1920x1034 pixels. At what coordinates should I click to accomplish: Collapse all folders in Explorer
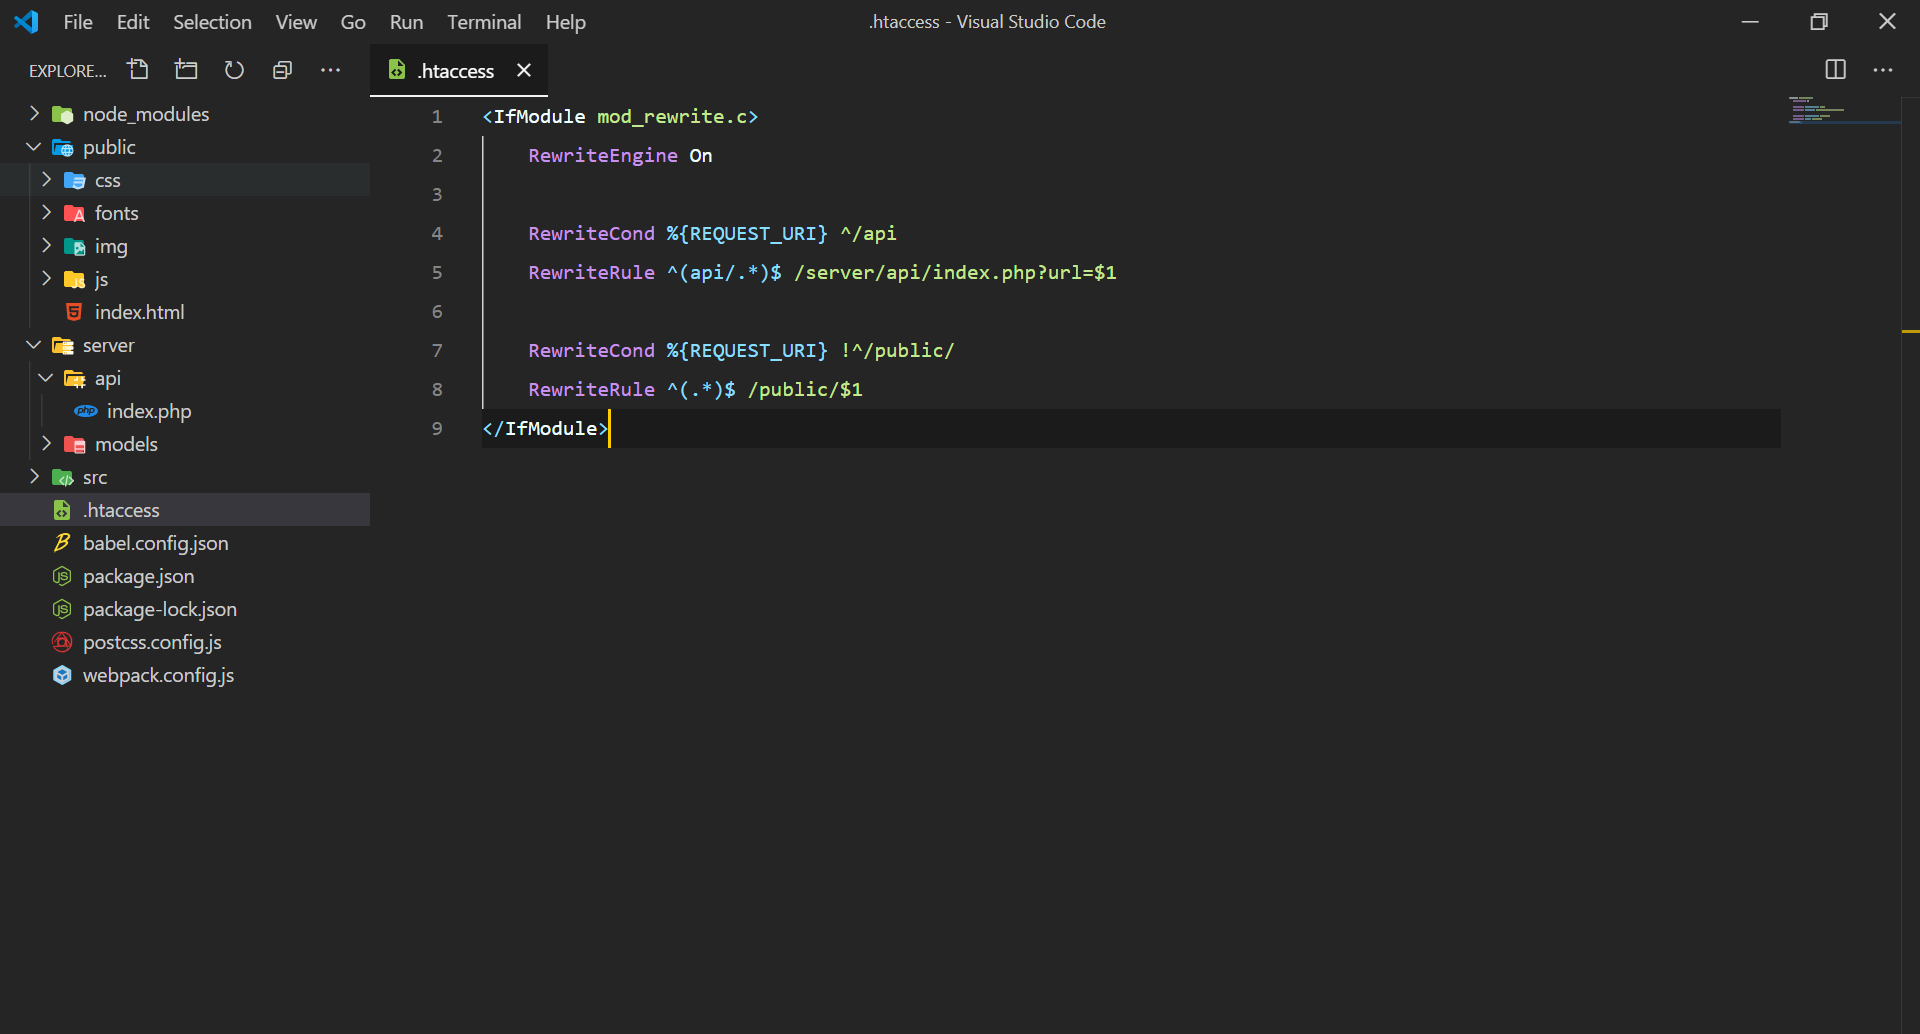pyautogui.click(x=282, y=70)
